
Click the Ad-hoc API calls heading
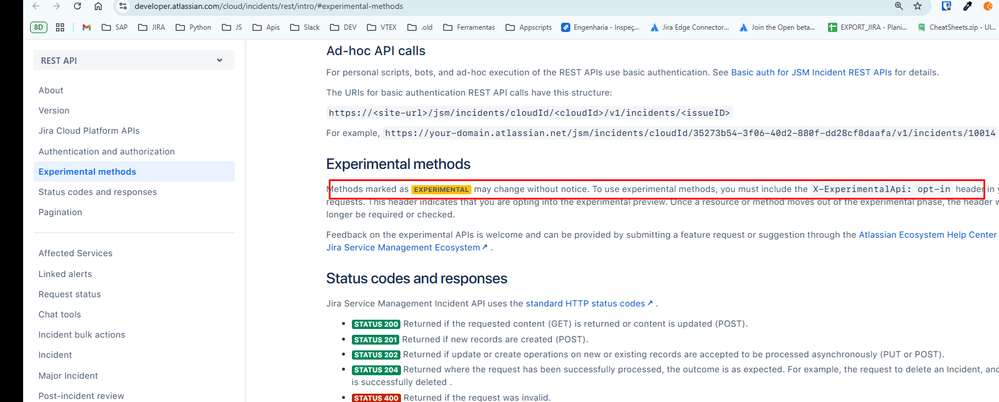375,50
